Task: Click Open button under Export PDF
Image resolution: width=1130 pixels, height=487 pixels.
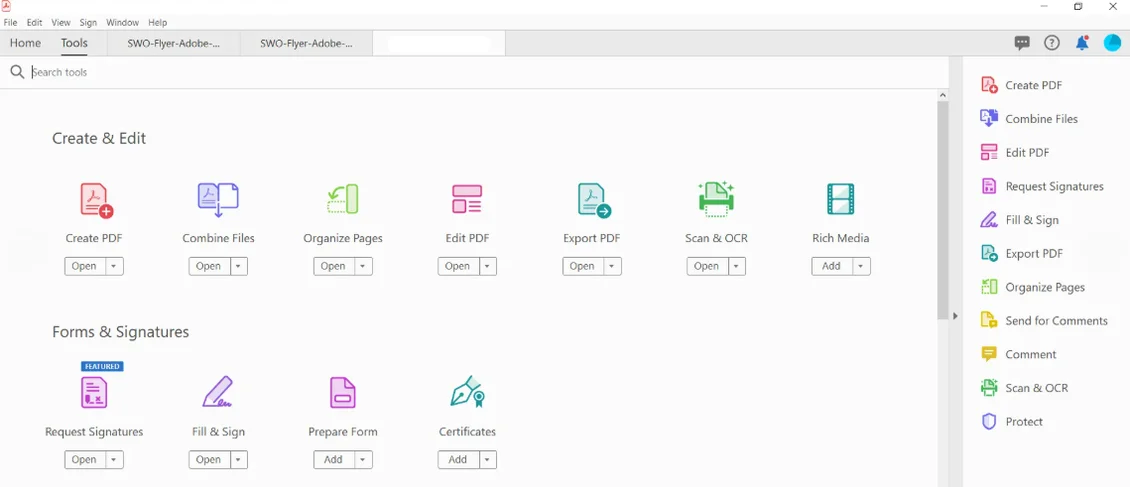Action: pyautogui.click(x=582, y=266)
